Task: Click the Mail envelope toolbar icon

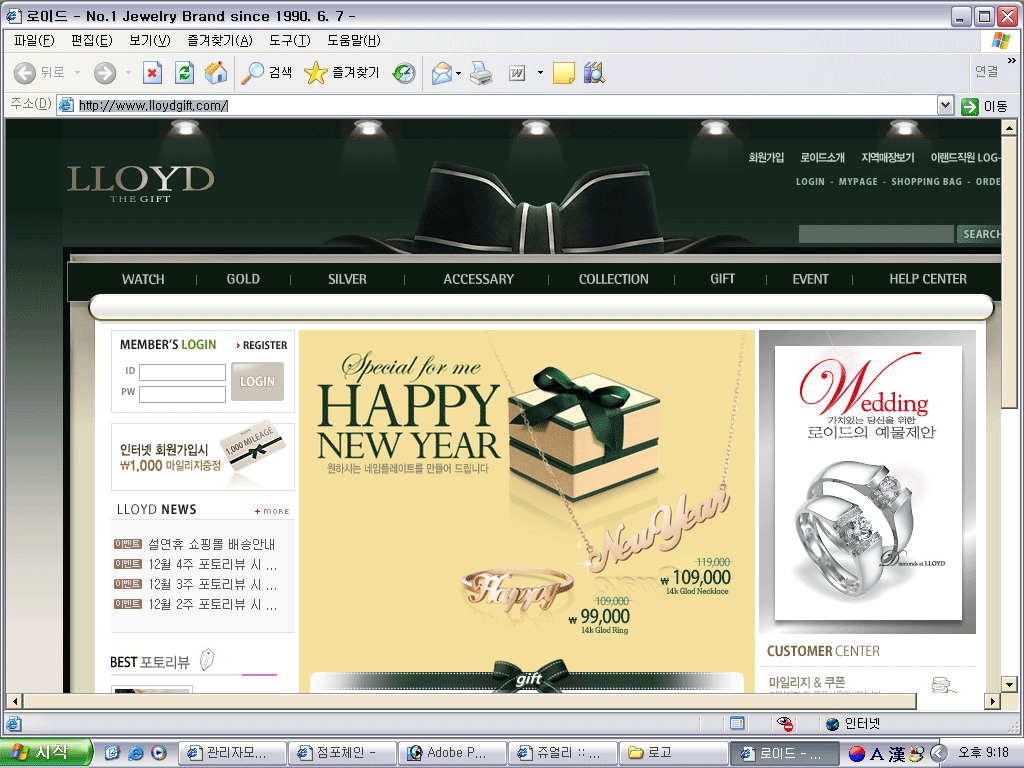Action: click(442, 73)
